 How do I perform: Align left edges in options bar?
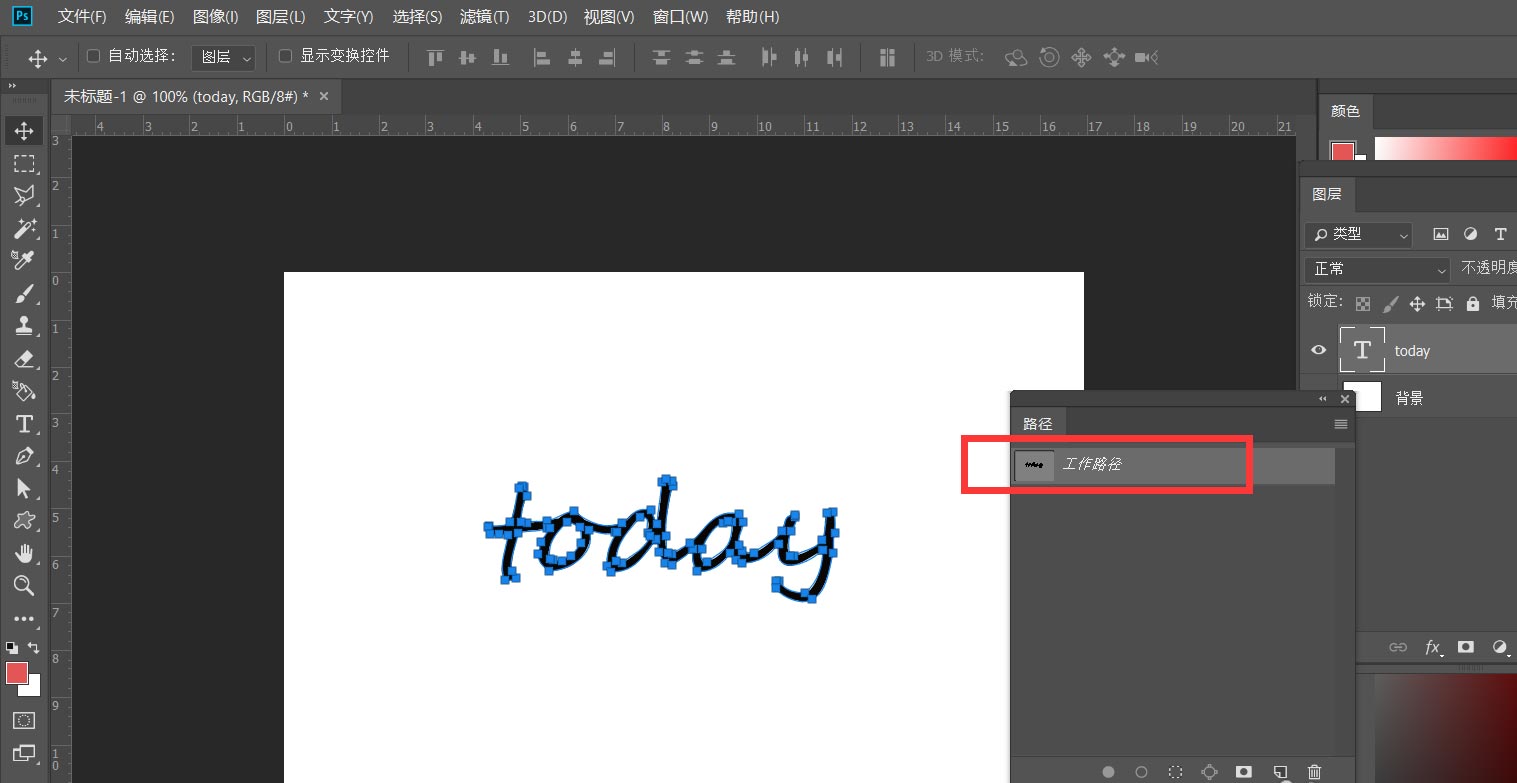click(542, 57)
